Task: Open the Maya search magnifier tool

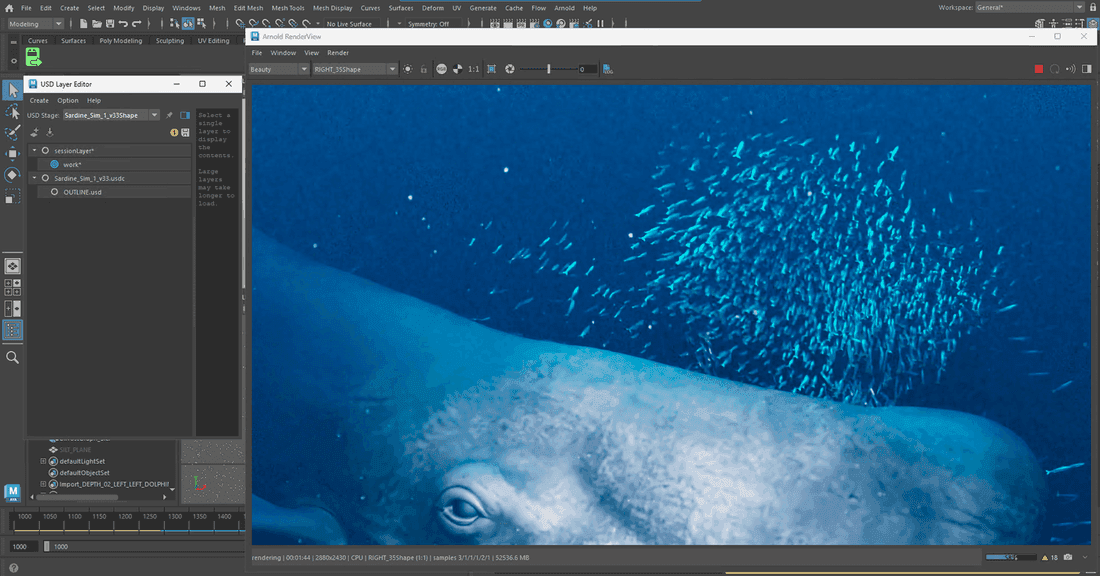Action: coord(12,357)
